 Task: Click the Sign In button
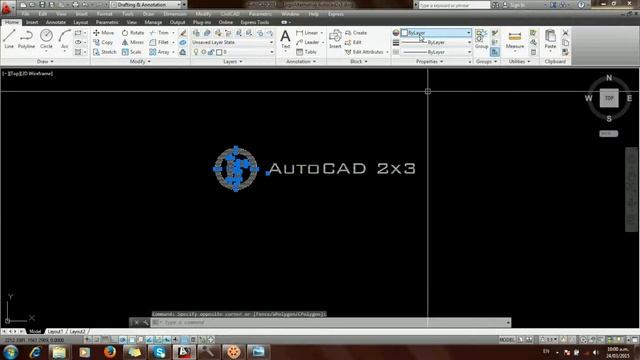click(514, 5)
